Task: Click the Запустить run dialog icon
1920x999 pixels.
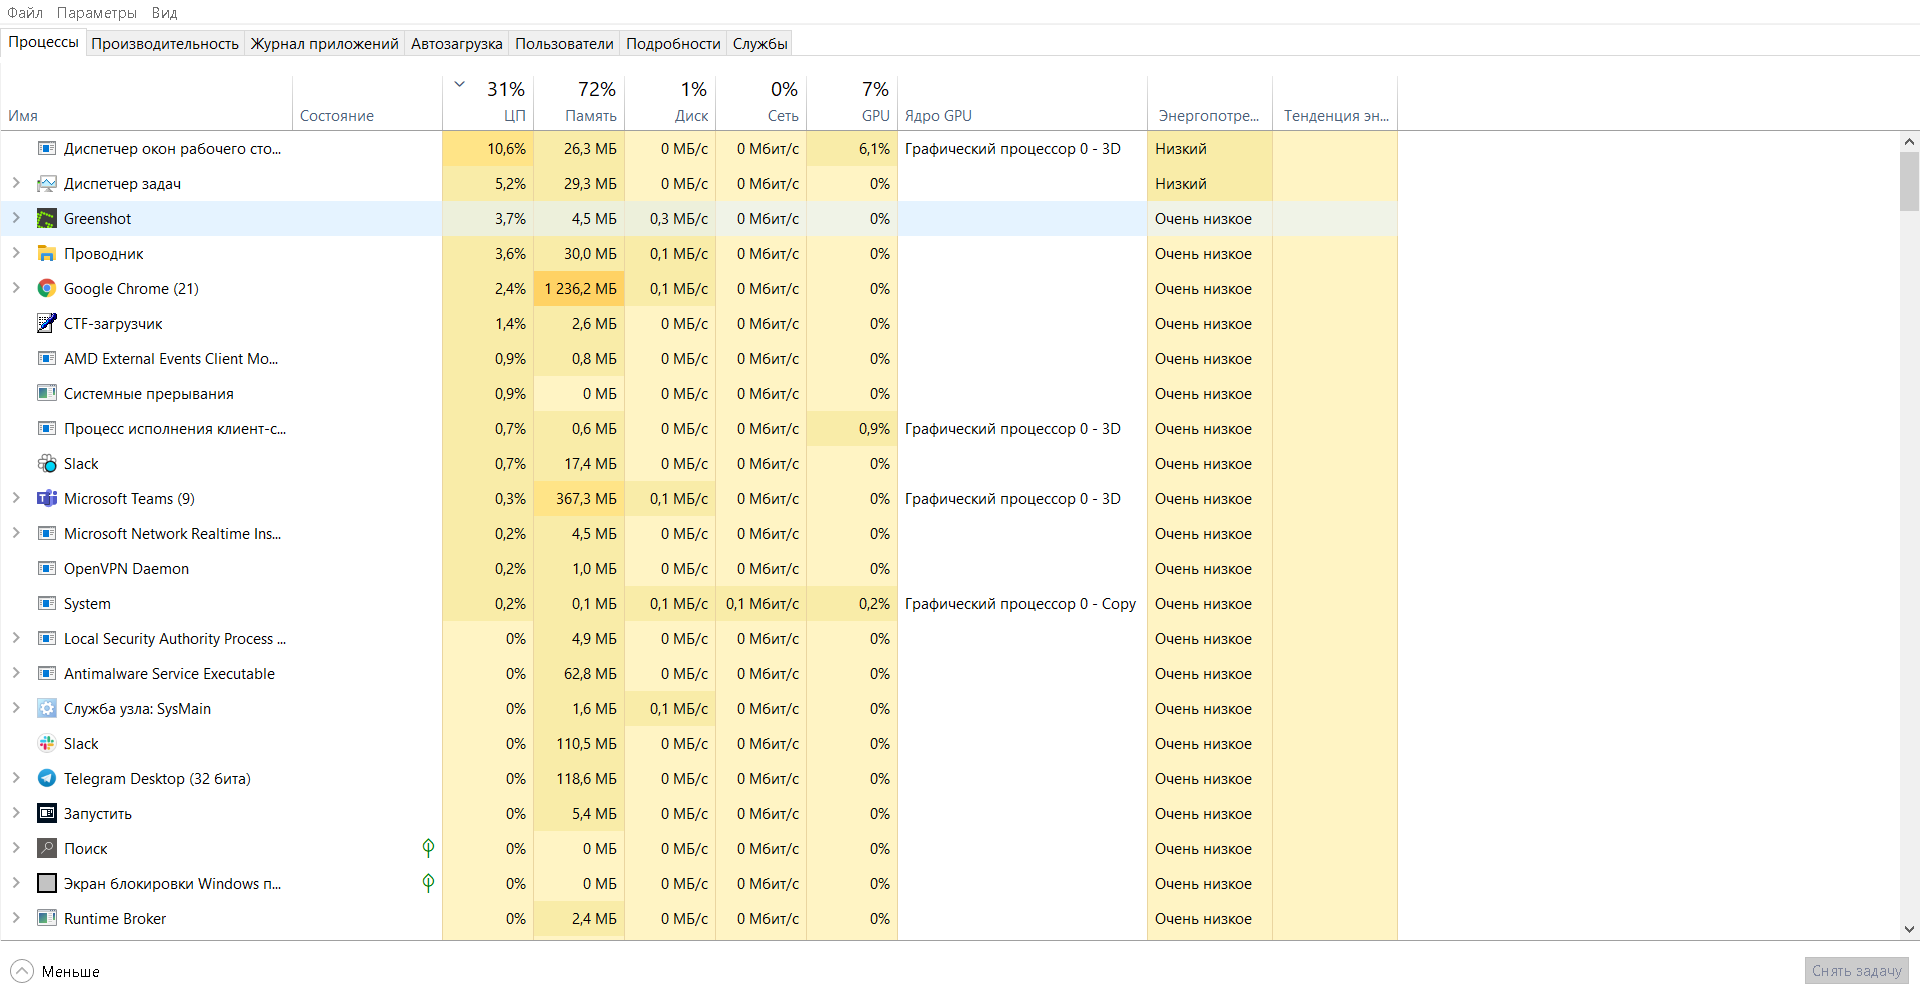Action: [x=46, y=814]
